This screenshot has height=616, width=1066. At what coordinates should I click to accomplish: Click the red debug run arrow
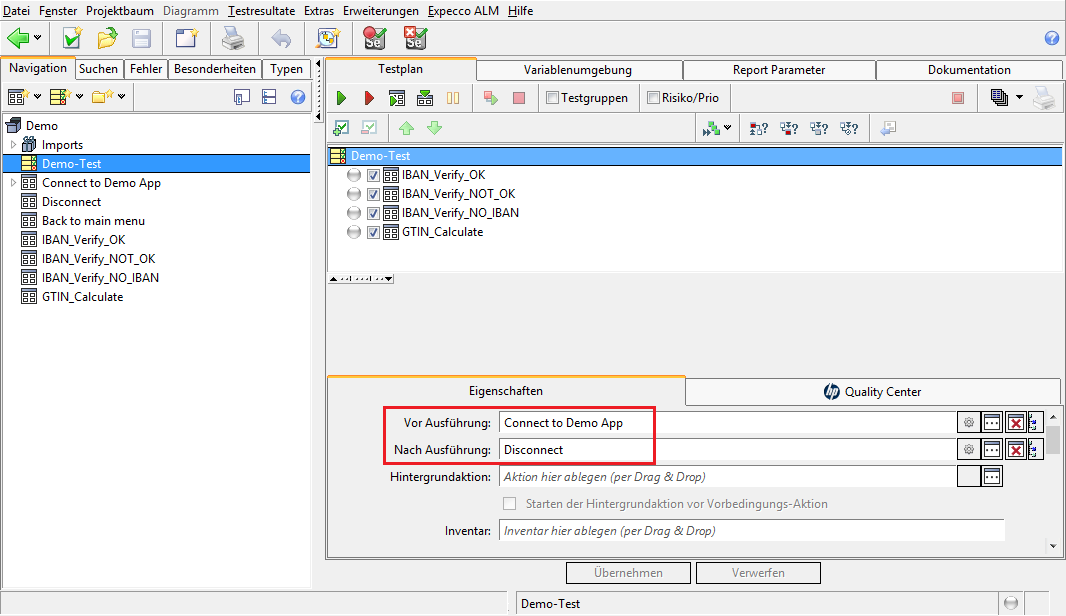369,98
